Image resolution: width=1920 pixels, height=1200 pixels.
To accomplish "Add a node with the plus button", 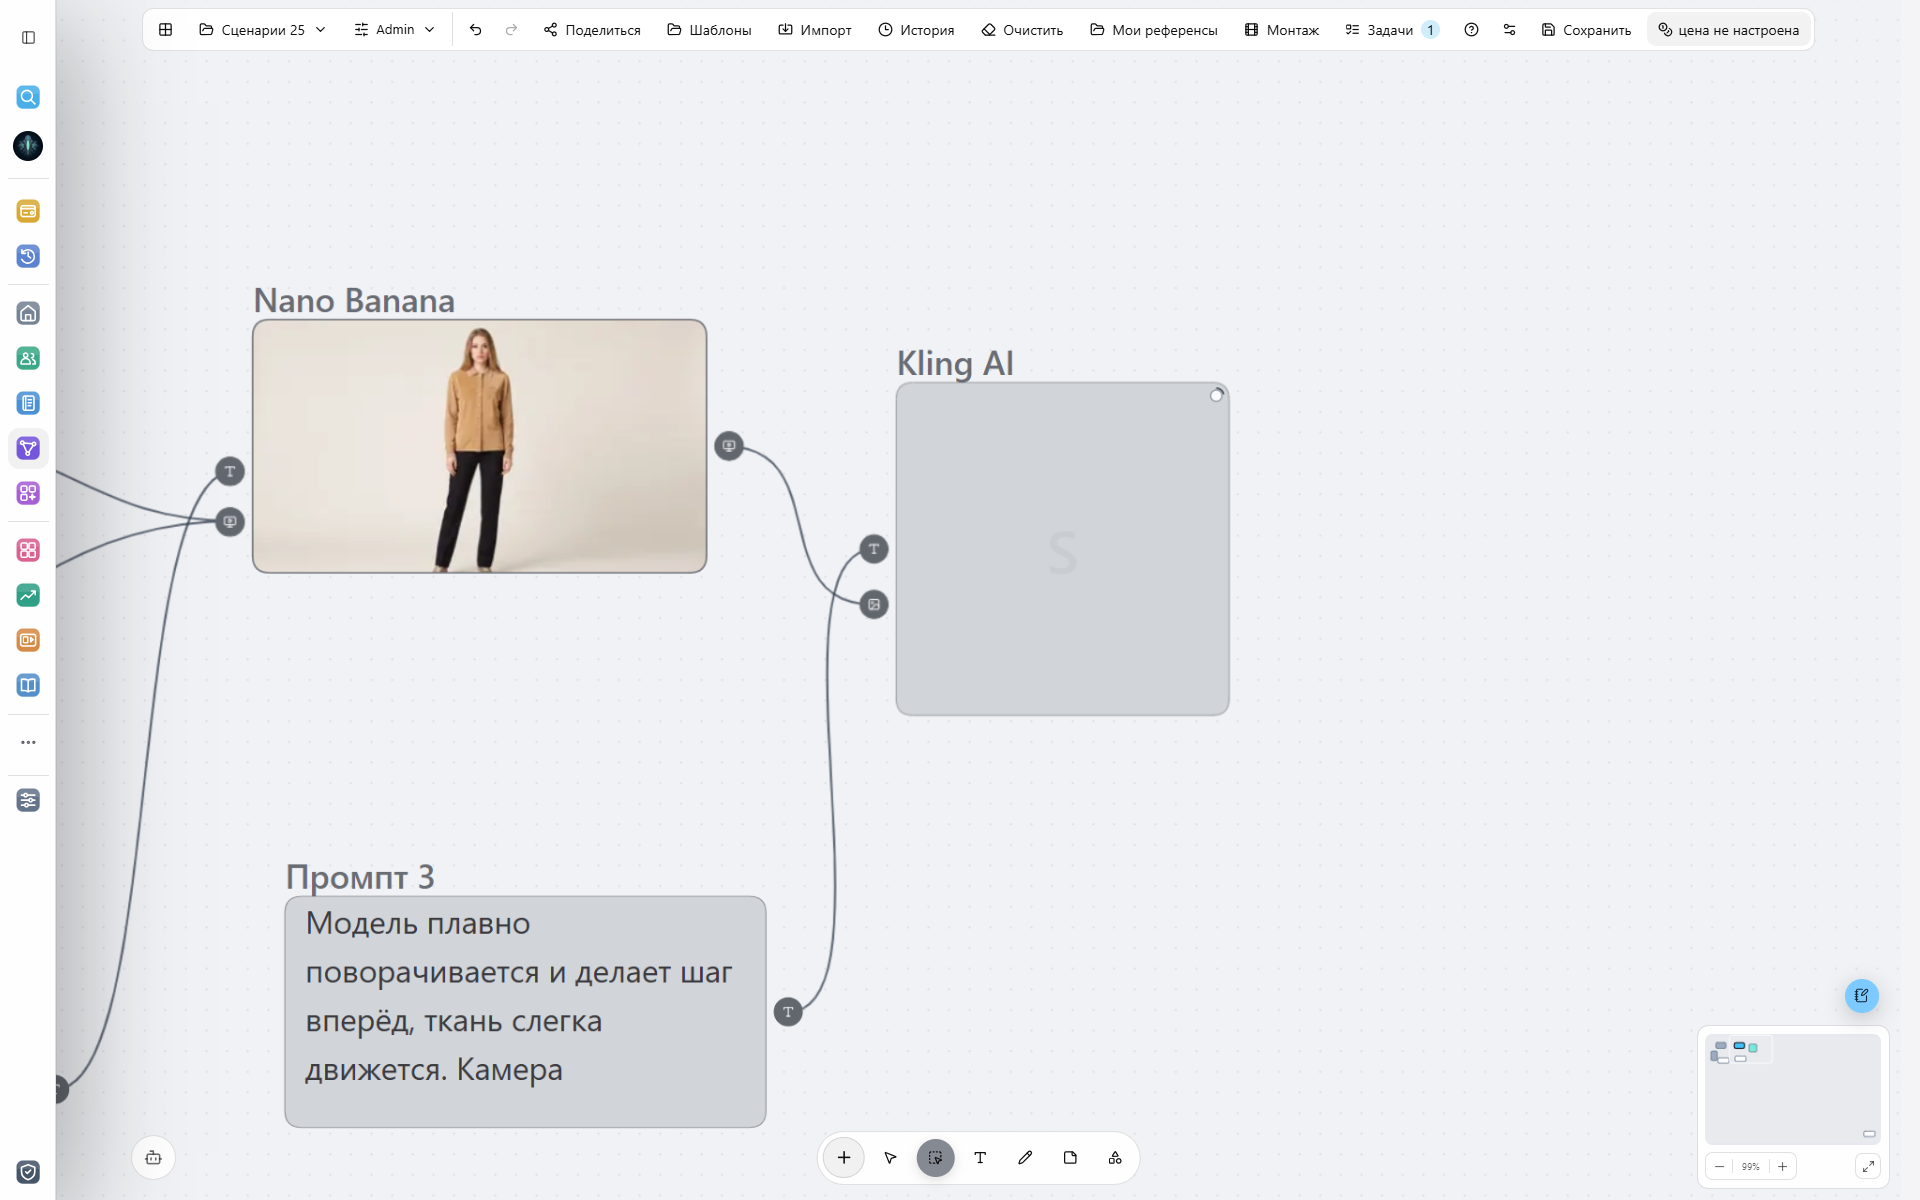I will point(844,1157).
